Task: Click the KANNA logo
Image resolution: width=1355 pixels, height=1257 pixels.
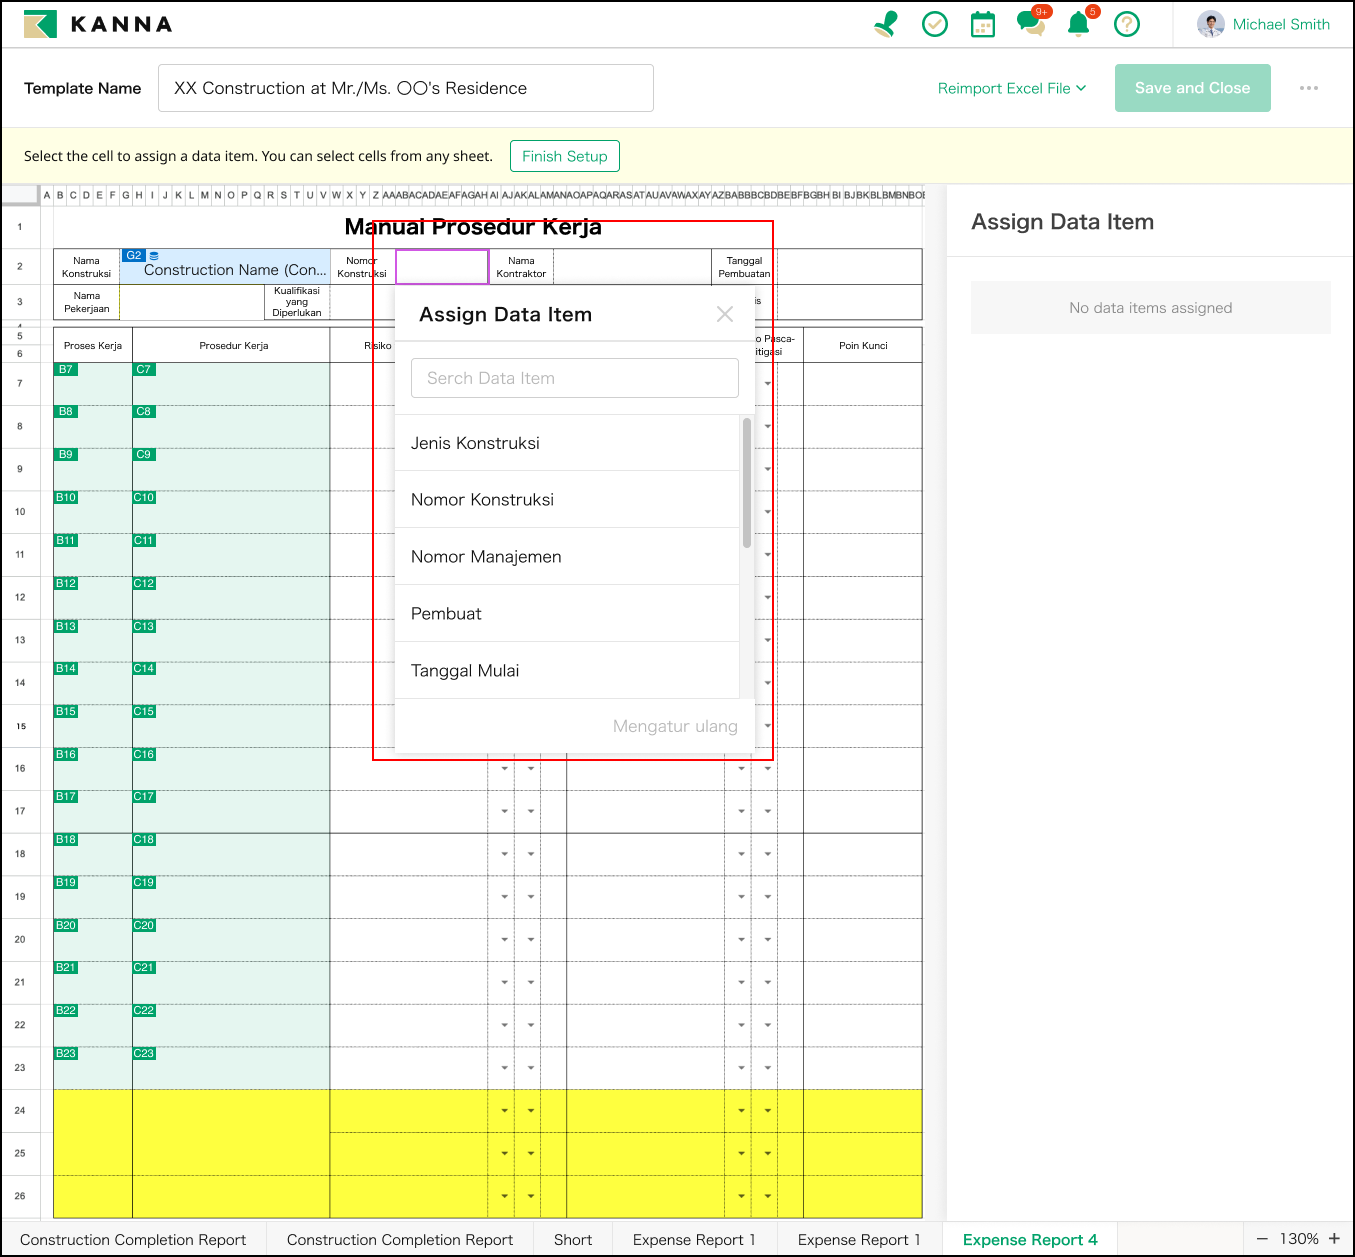Action: coord(98,24)
